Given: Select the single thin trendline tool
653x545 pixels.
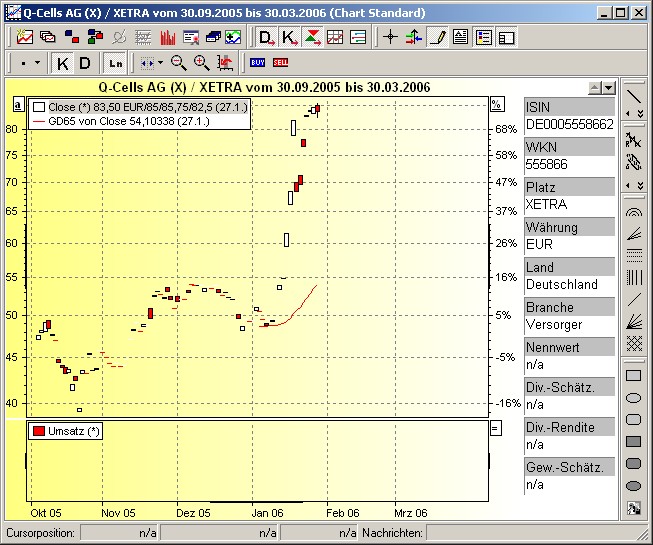Looking at the screenshot, I should click(634, 299).
